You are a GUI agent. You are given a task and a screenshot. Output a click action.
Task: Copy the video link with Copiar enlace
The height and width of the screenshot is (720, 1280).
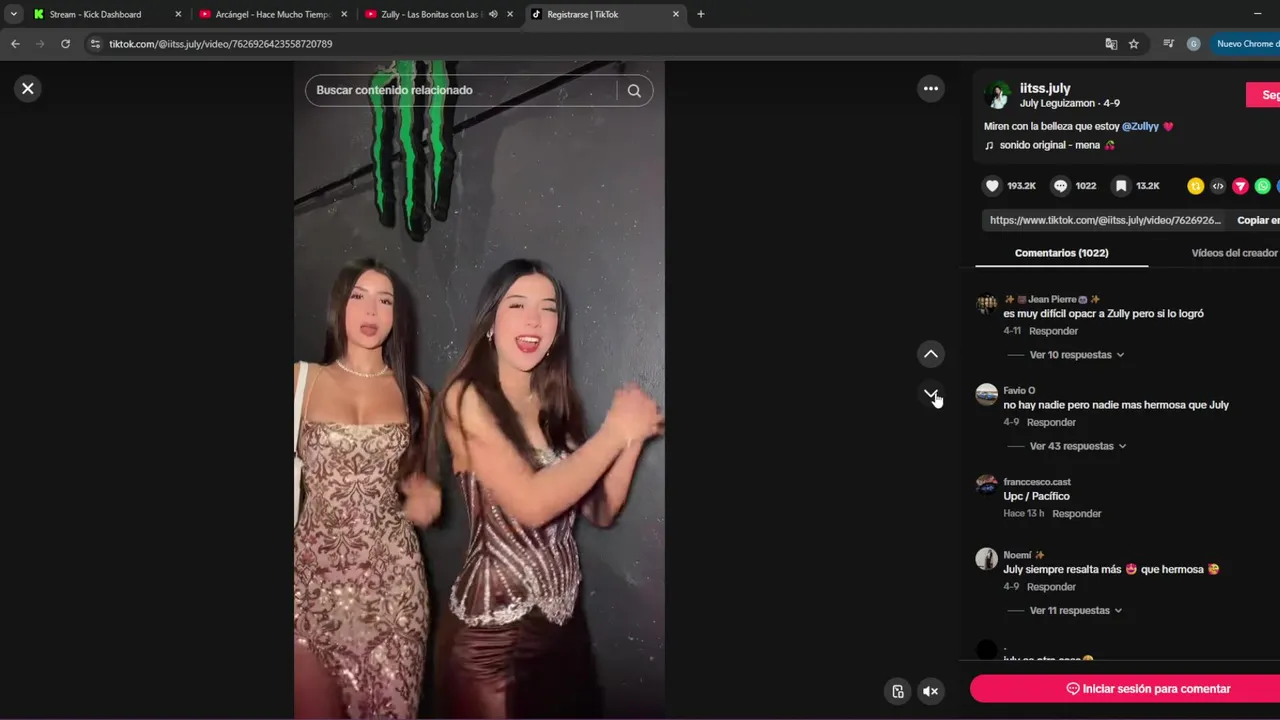pos(1258,220)
